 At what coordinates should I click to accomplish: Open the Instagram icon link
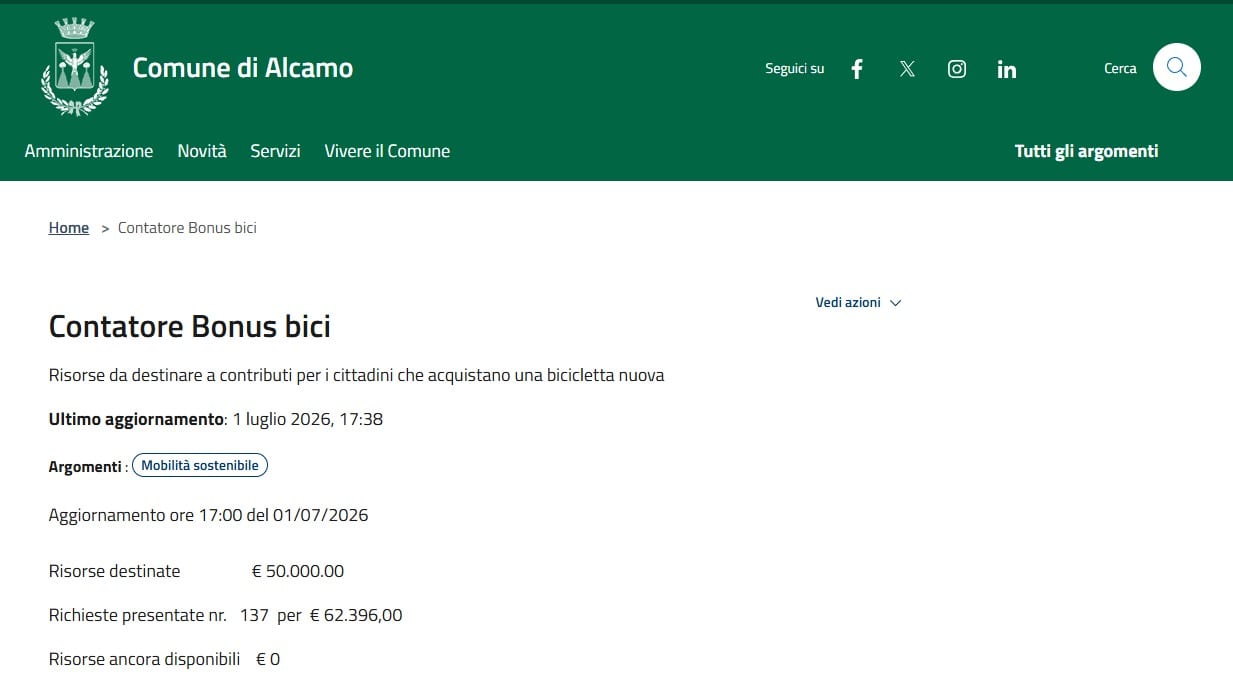957,69
